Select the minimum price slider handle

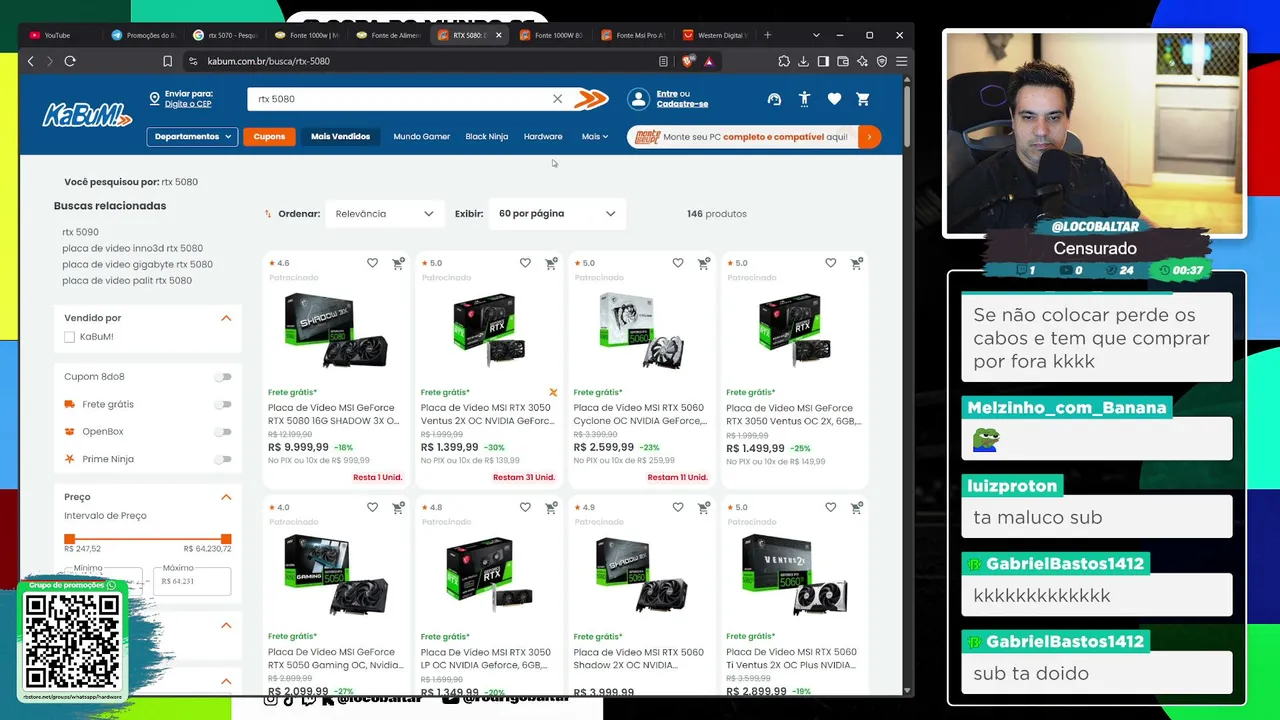tap(69, 539)
